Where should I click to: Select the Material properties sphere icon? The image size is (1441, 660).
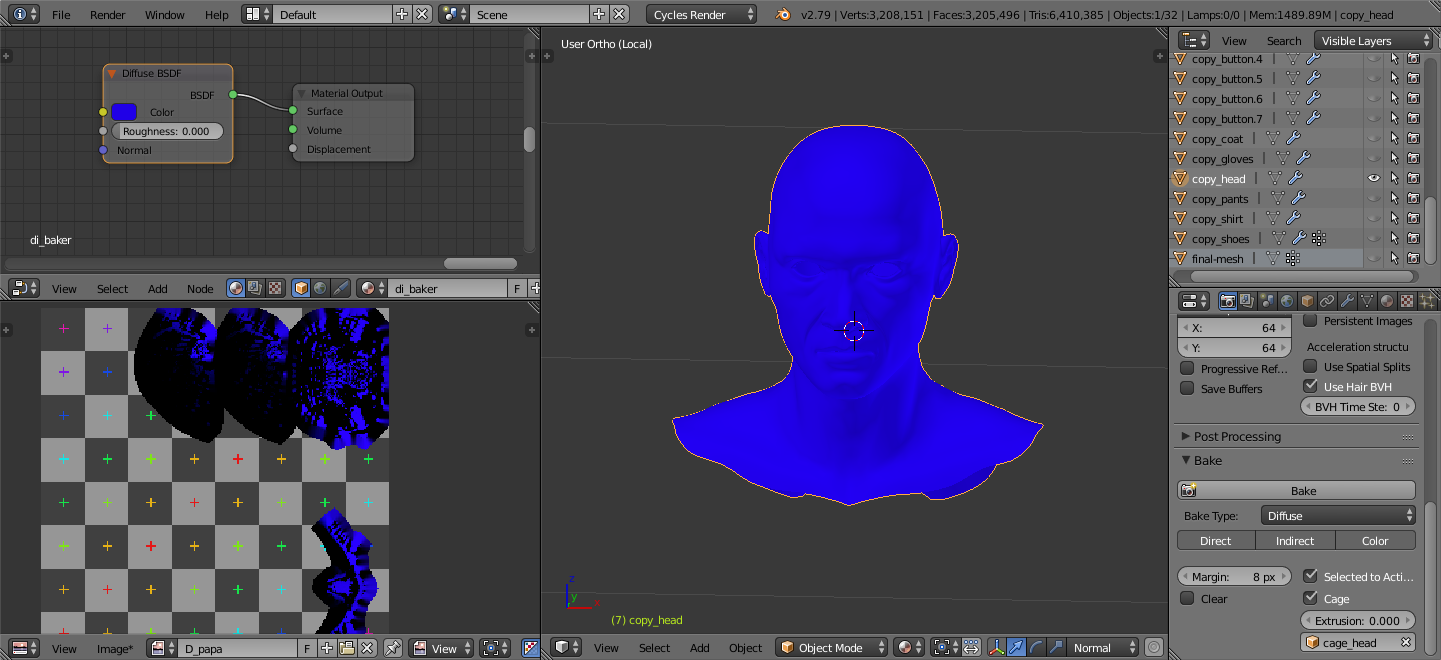click(1386, 300)
